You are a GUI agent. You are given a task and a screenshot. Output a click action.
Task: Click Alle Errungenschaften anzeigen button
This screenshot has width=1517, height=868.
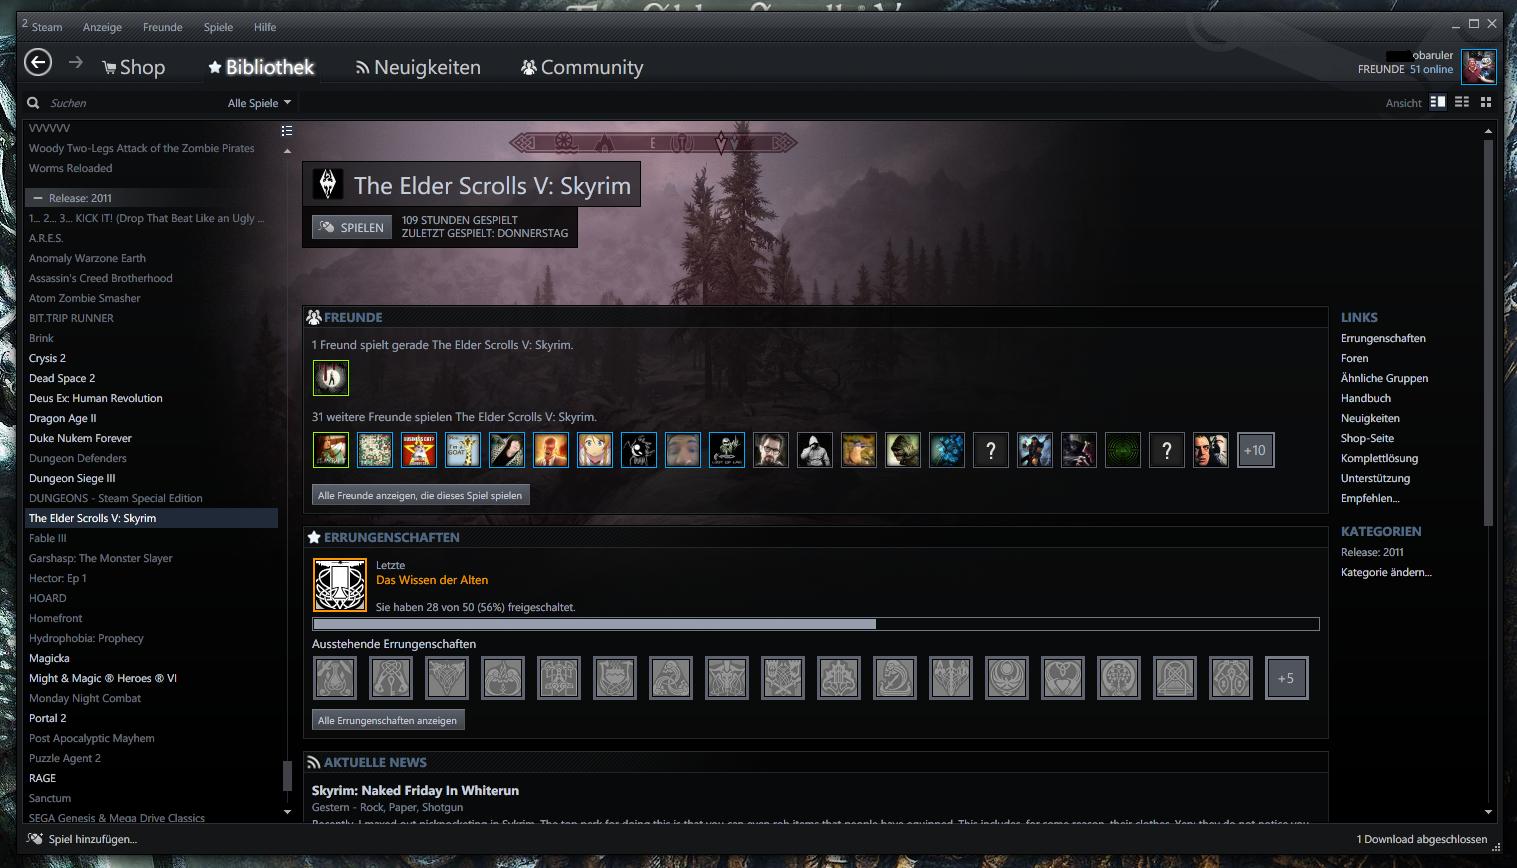click(x=388, y=720)
